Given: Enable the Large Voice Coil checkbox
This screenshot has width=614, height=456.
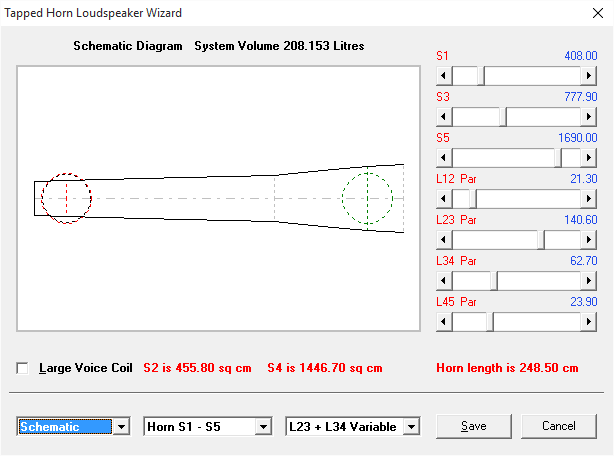Looking at the screenshot, I should pos(22,368).
